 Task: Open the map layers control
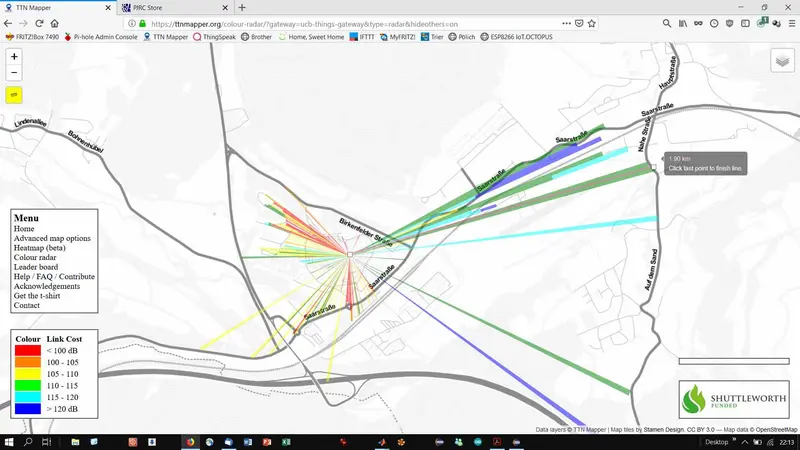tap(782, 61)
